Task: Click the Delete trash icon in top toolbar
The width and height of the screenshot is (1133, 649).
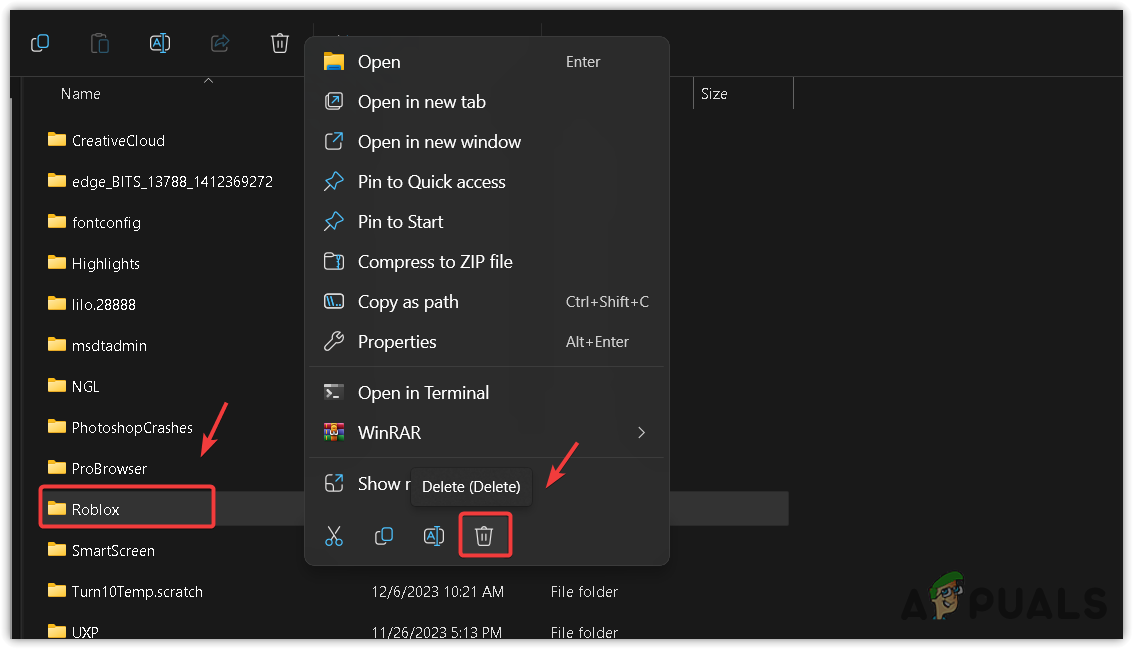Action: pyautogui.click(x=280, y=43)
